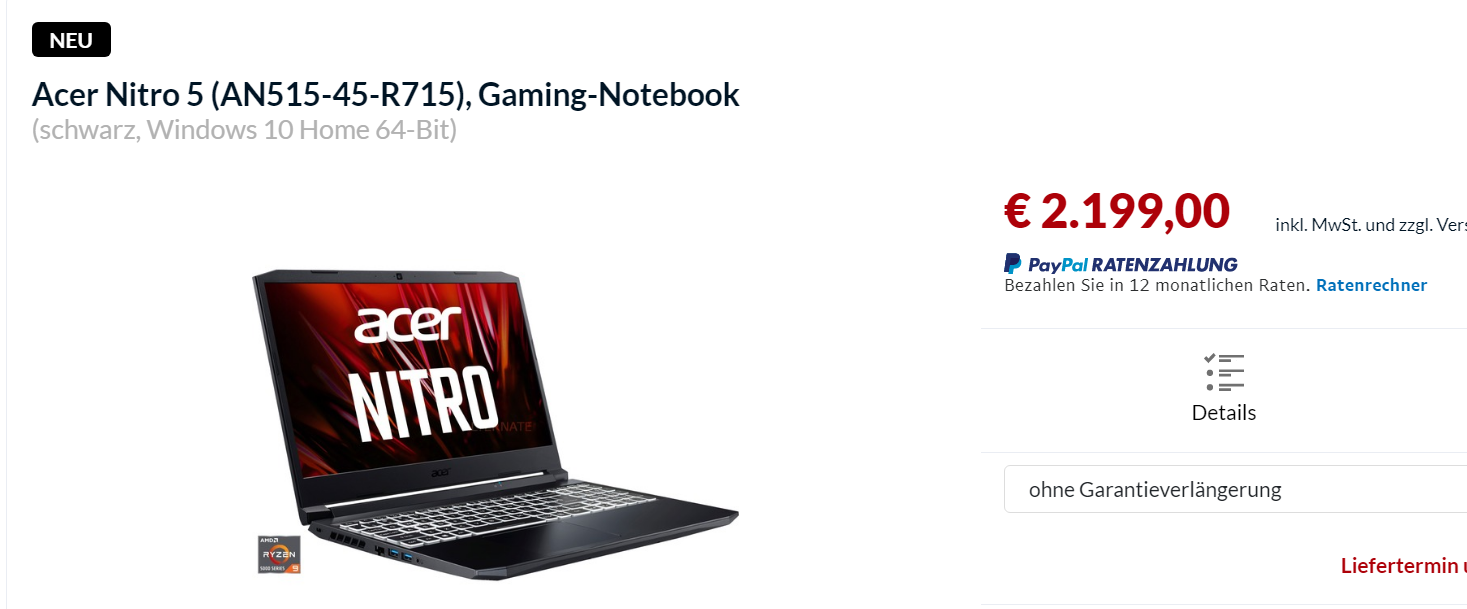Click the Details checklist icon
Viewport: 1467px width, 609px height.
coord(1224,372)
